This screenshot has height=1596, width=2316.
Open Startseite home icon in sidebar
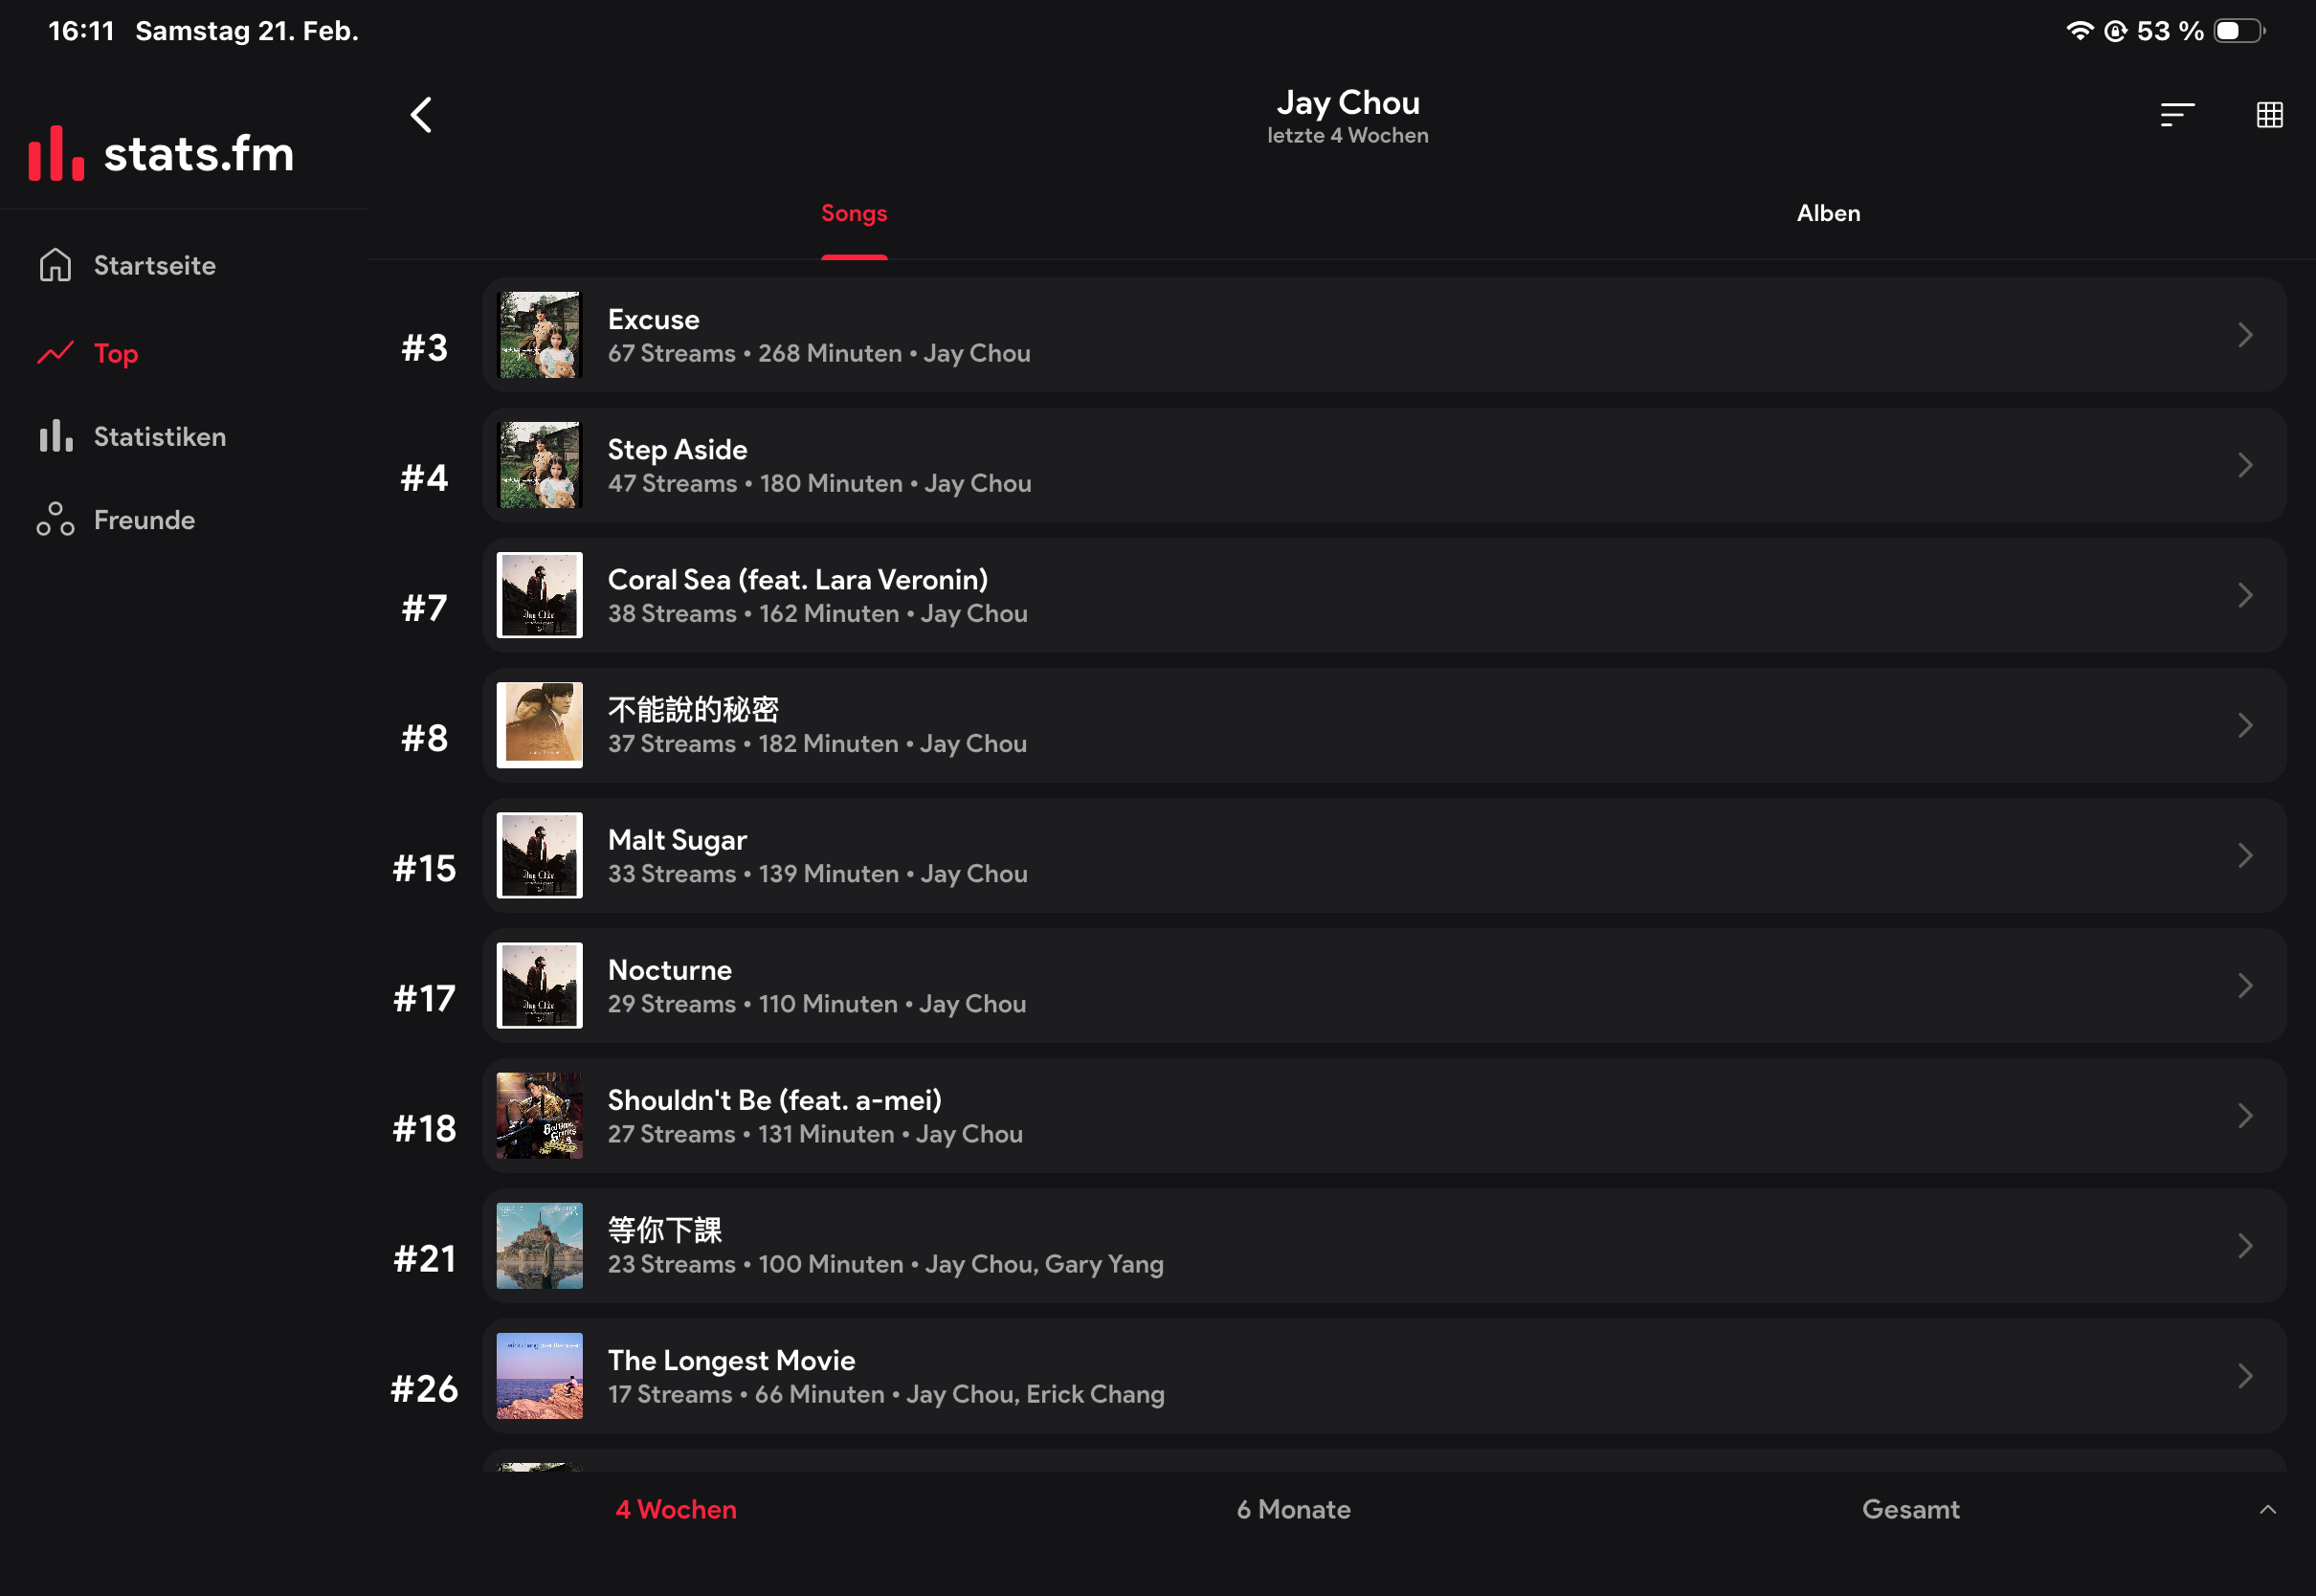pos(55,265)
